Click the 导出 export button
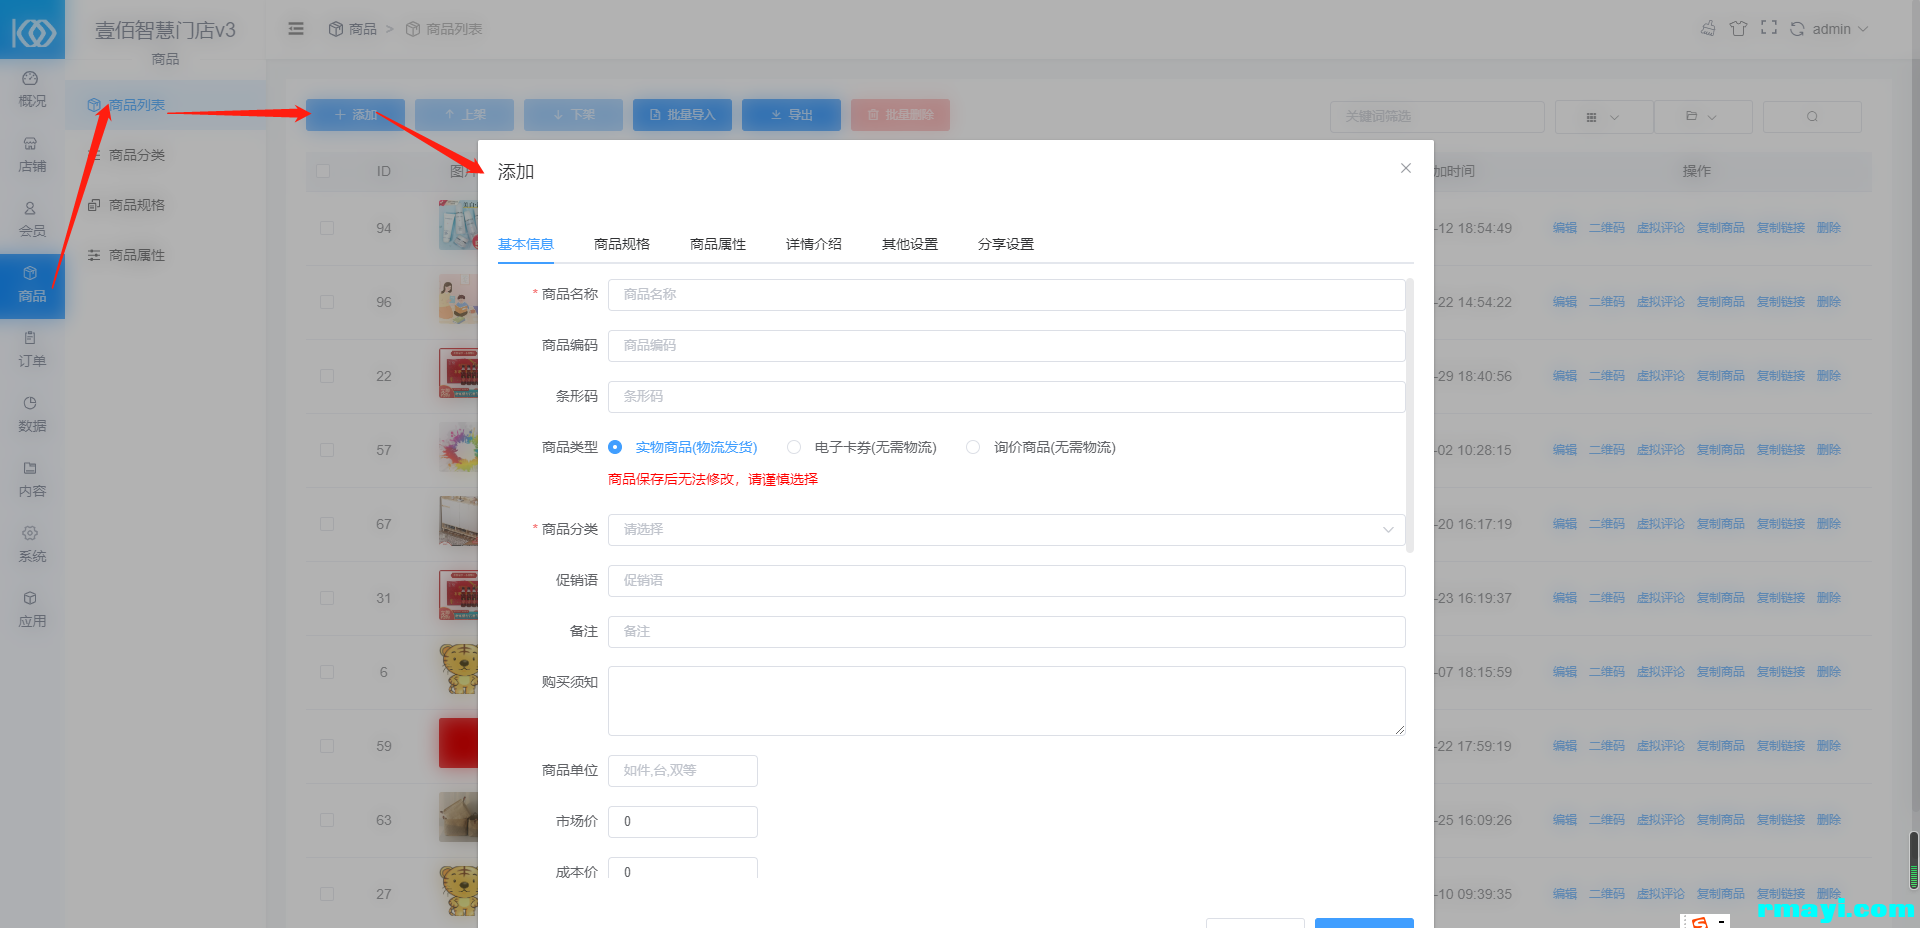This screenshot has height=928, width=1920. coord(791,115)
